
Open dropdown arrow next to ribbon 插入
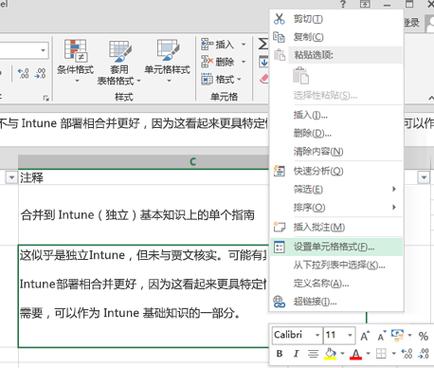(243, 44)
